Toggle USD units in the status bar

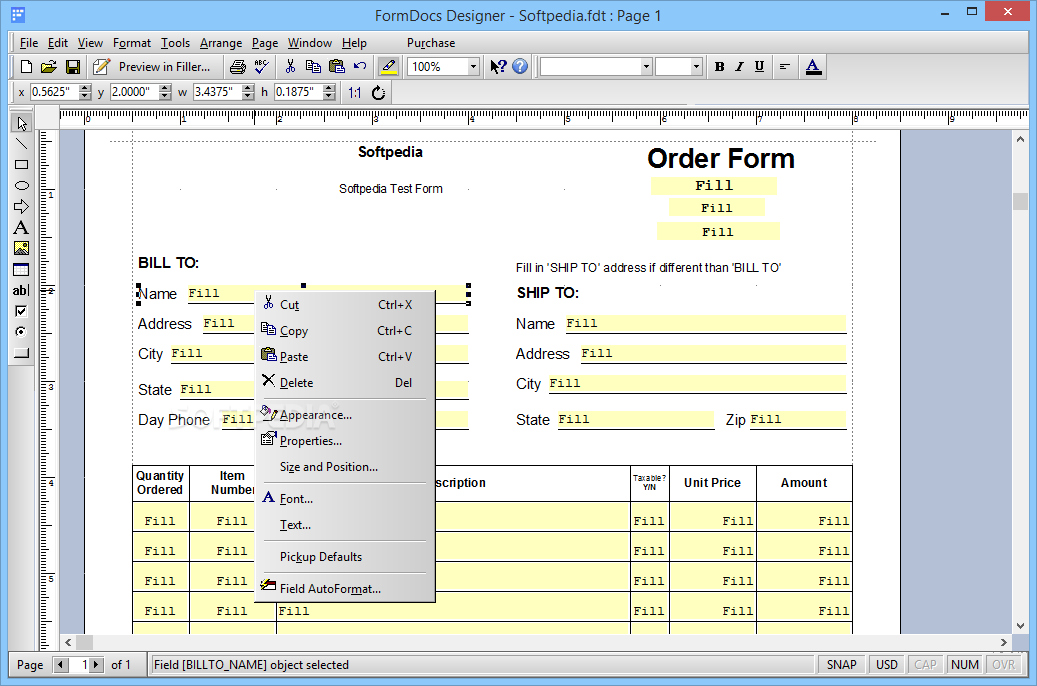pyautogui.click(x=886, y=664)
